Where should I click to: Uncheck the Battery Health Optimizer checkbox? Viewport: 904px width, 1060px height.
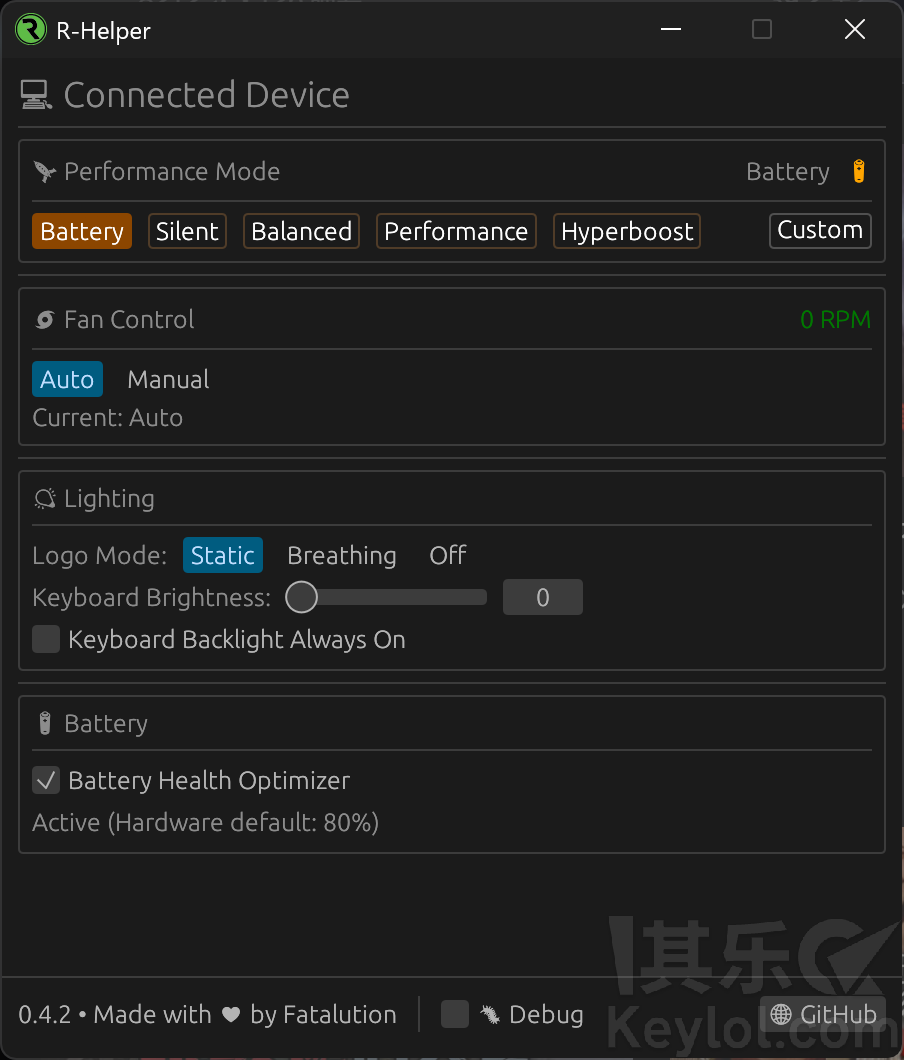point(46,780)
